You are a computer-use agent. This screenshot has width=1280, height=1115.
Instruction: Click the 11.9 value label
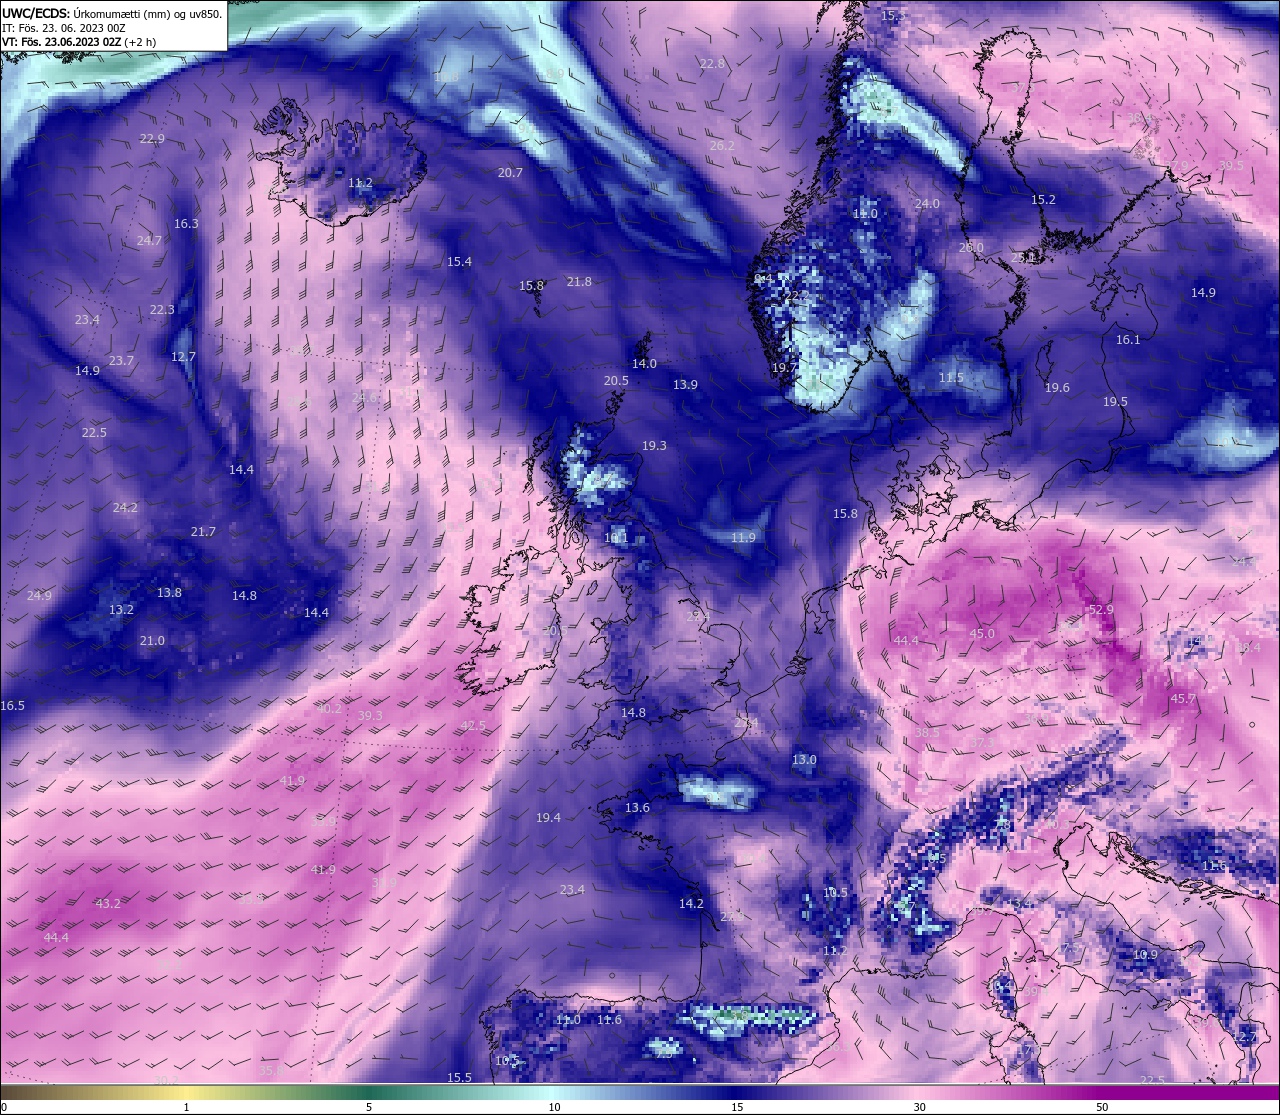coord(743,538)
